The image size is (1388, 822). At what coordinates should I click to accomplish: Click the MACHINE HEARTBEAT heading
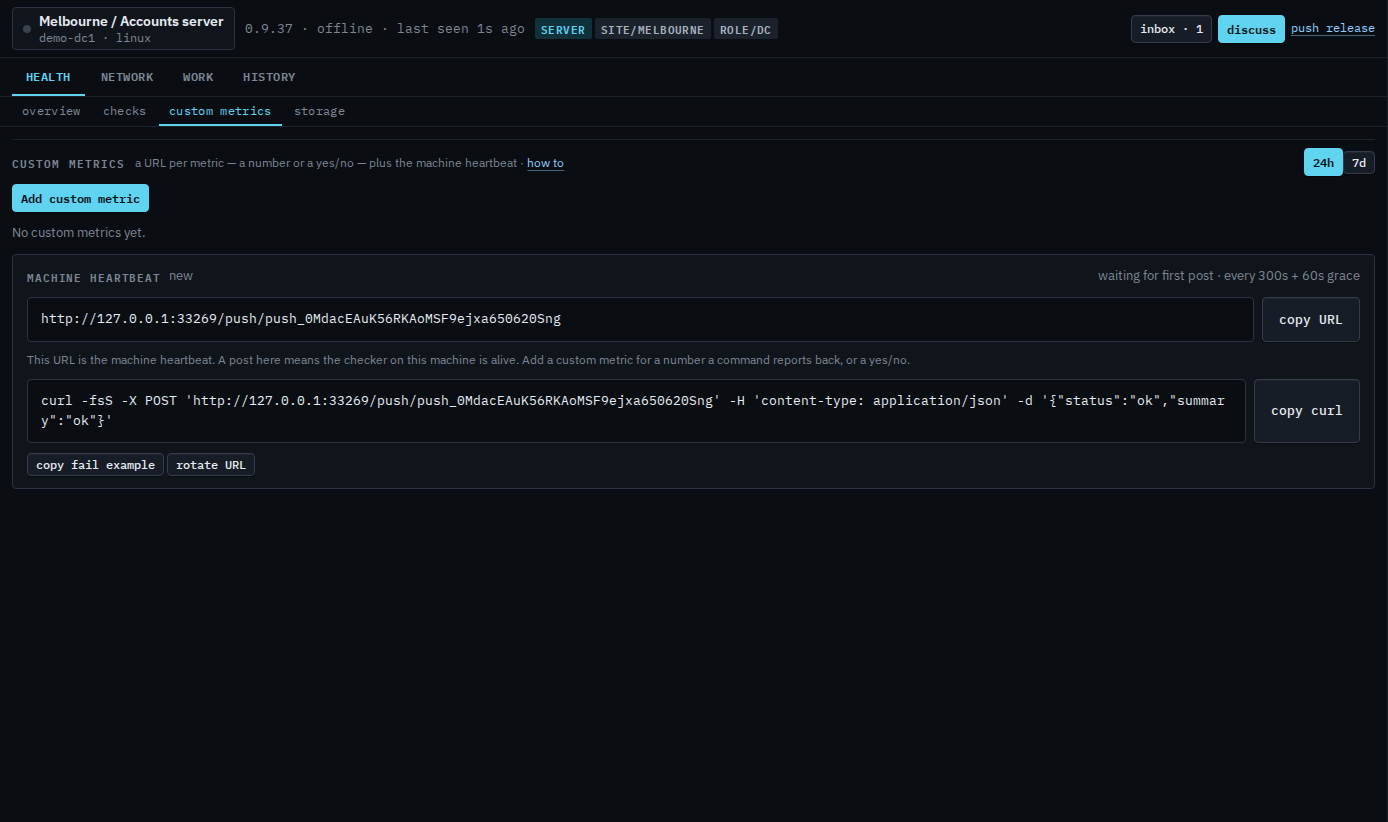[x=93, y=278]
